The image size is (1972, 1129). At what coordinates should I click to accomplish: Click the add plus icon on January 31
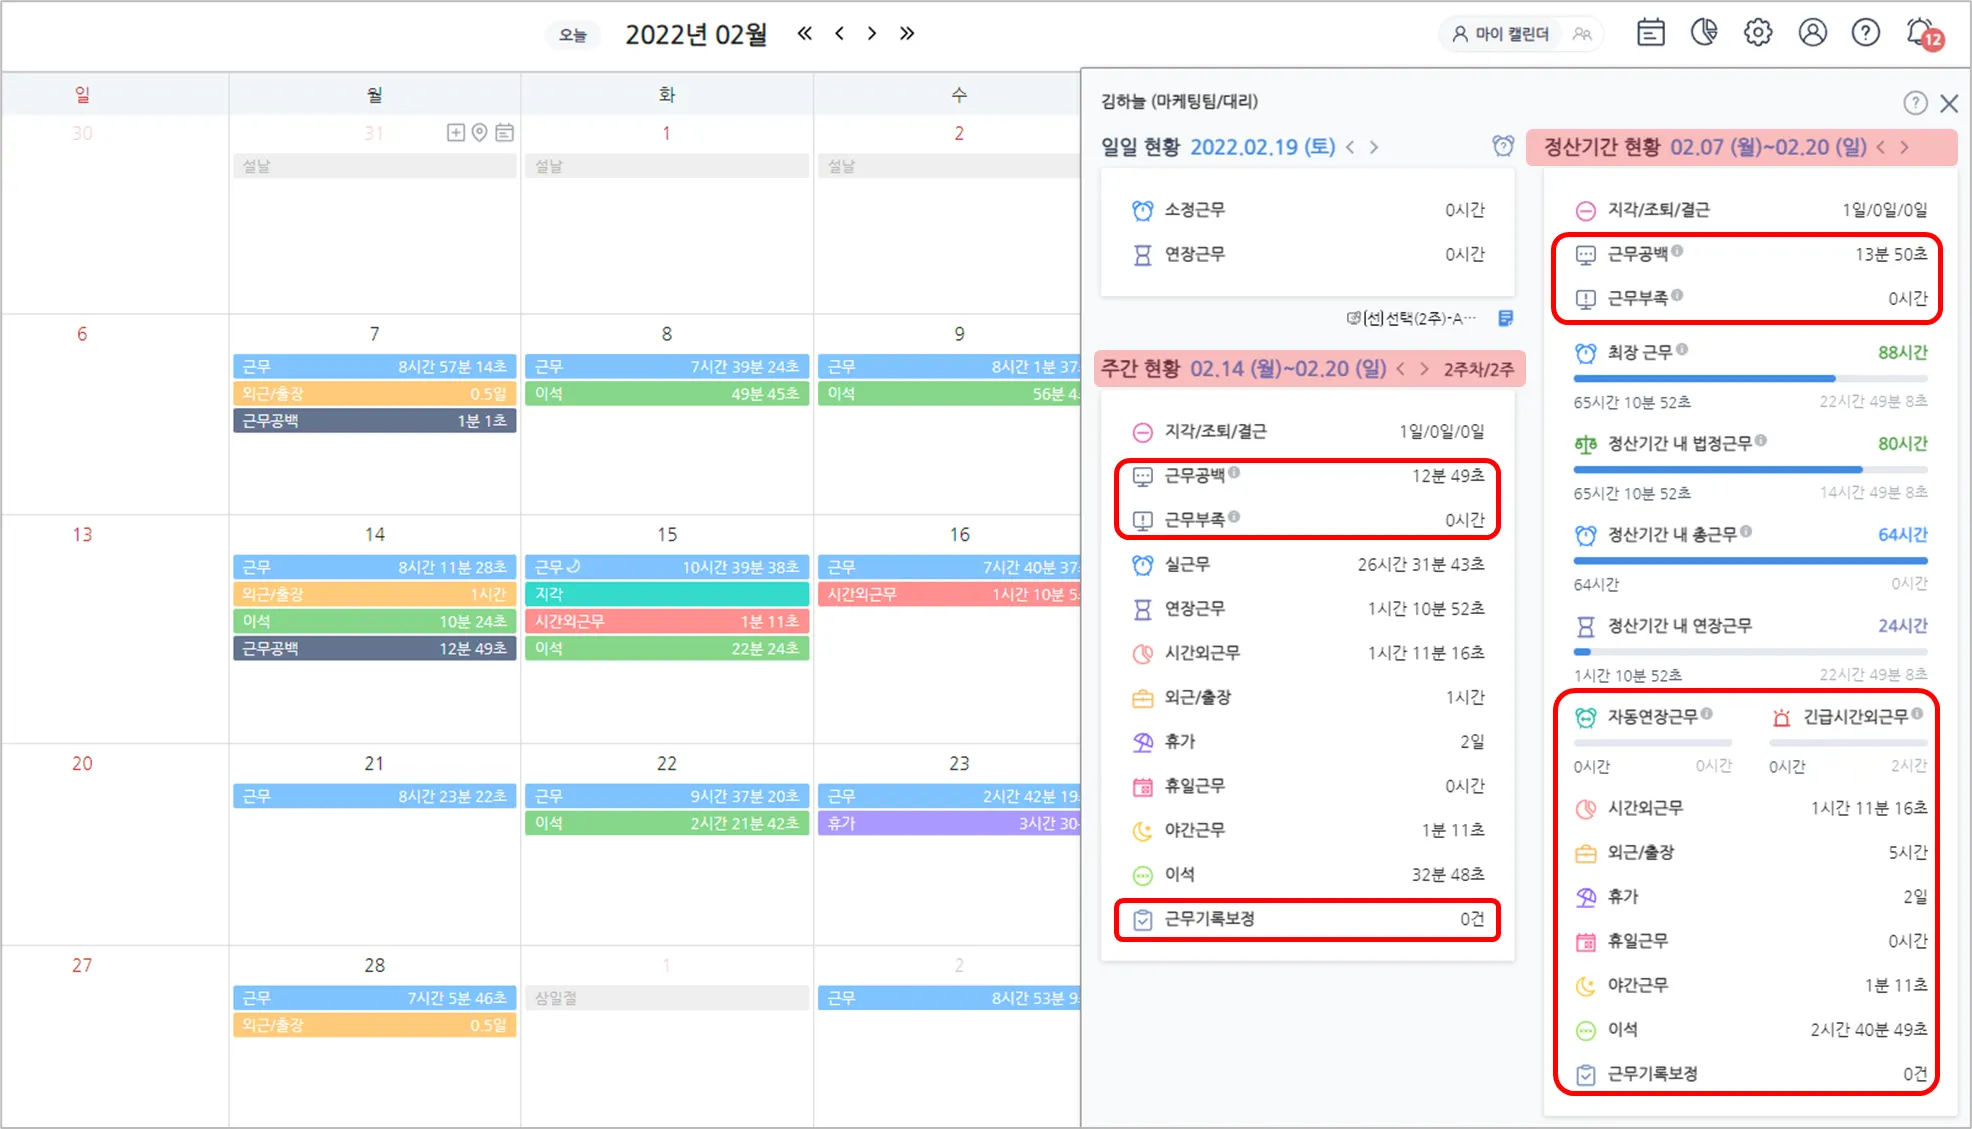tap(456, 133)
